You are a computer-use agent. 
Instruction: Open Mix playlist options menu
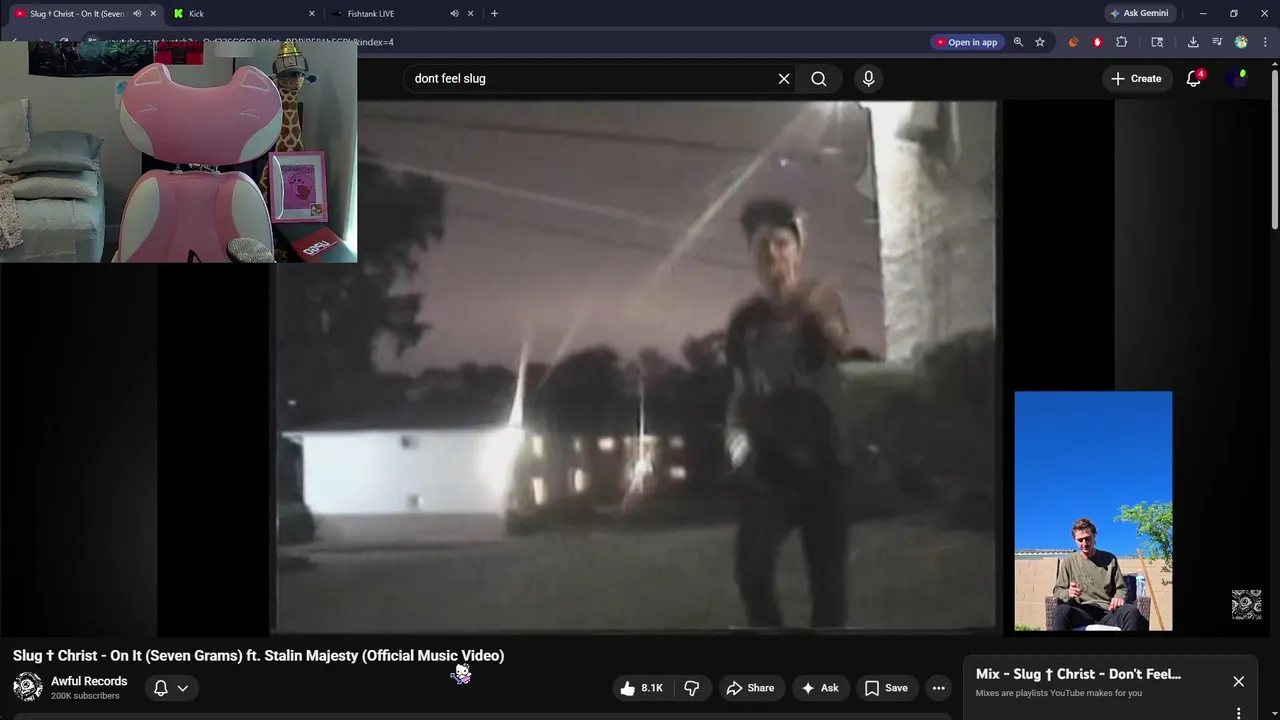point(1238,713)
